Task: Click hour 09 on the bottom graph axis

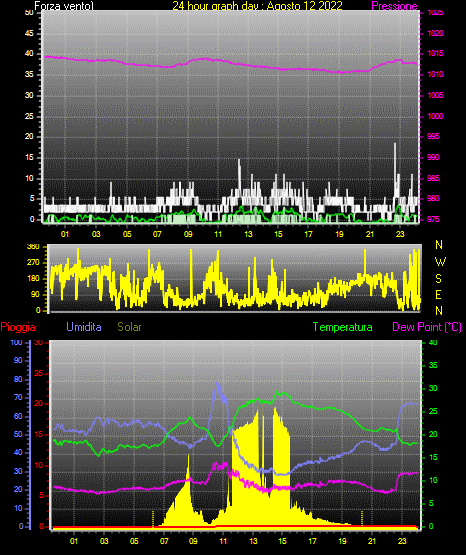Action: tap(193, 541)
